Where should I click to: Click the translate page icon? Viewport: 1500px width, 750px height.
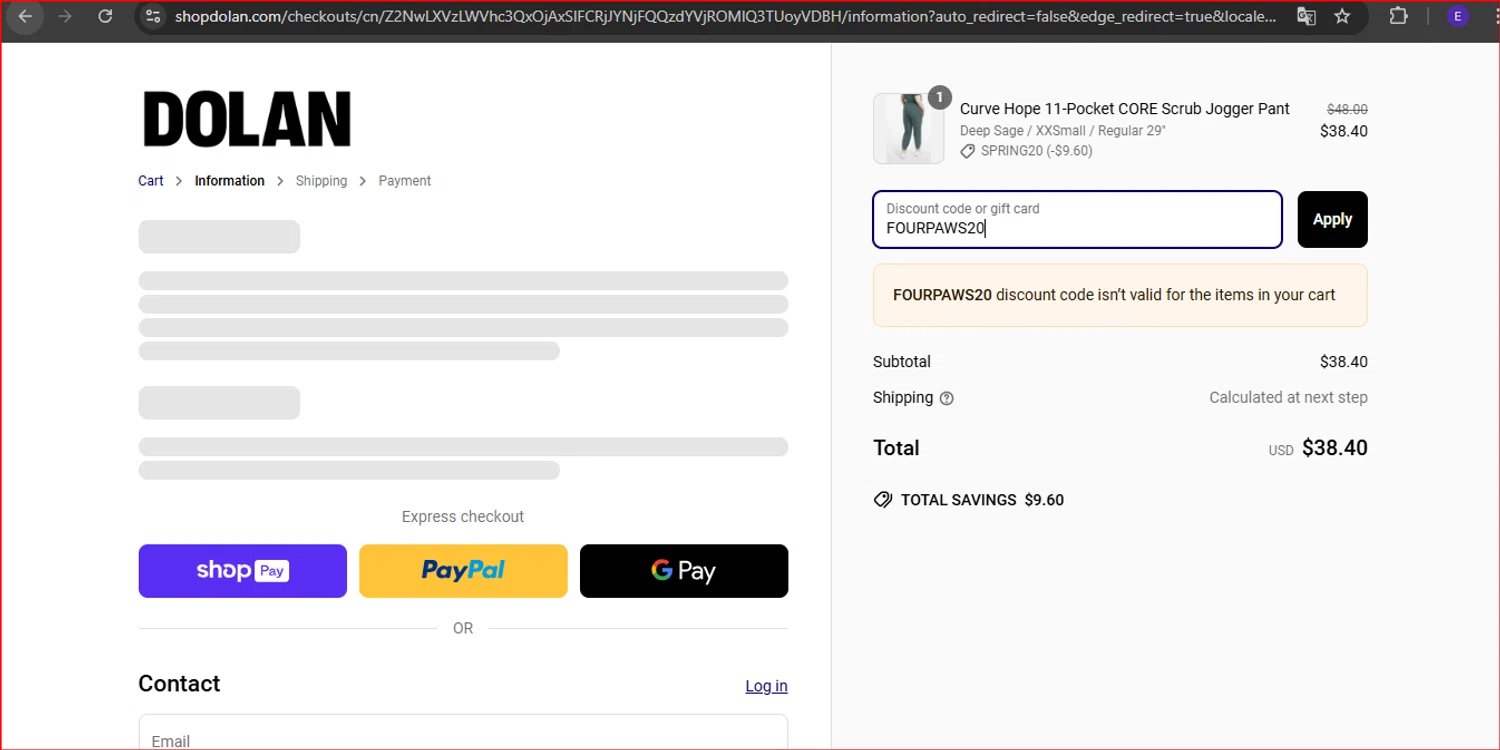point(1306,16)
